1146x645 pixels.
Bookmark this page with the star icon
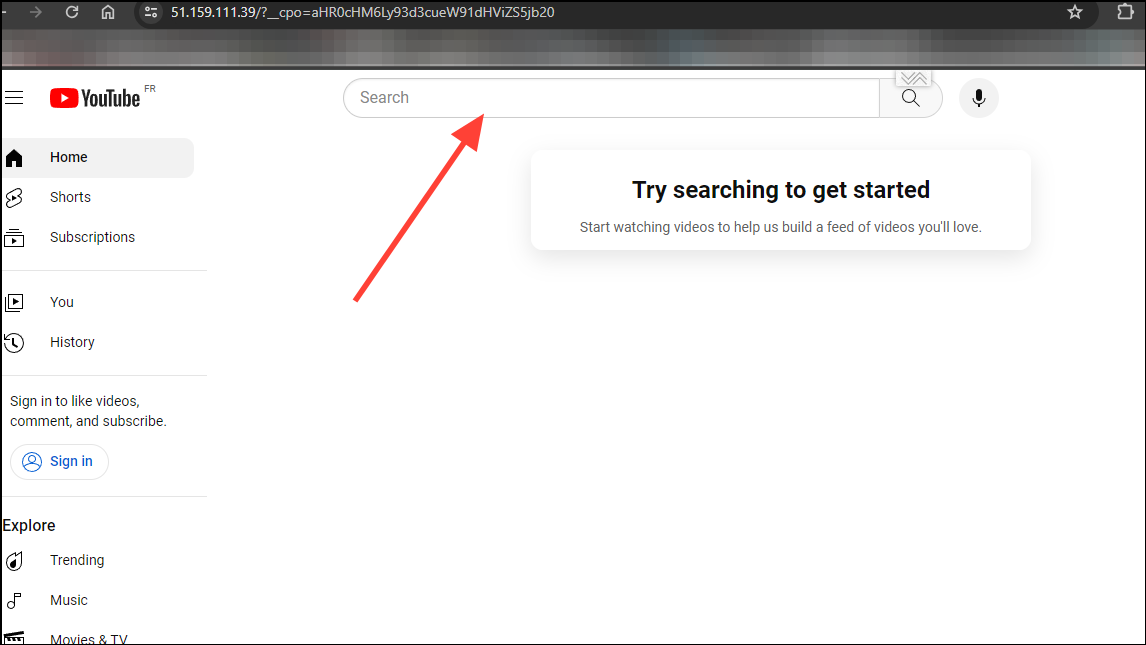[x=1074, y=12]
